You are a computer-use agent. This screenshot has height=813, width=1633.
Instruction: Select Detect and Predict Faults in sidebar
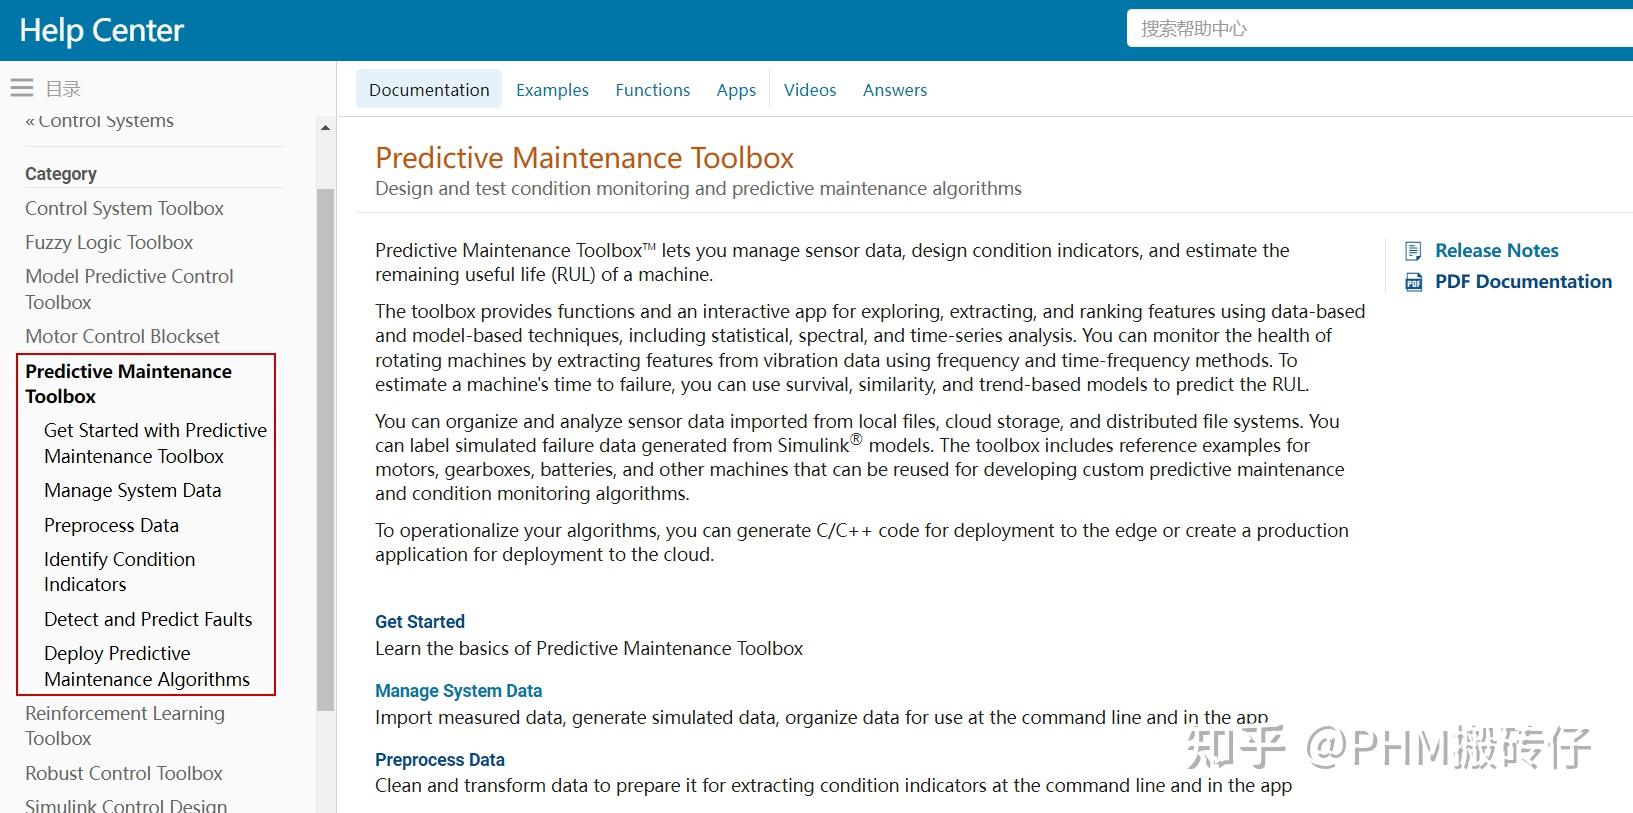point(148,619)
